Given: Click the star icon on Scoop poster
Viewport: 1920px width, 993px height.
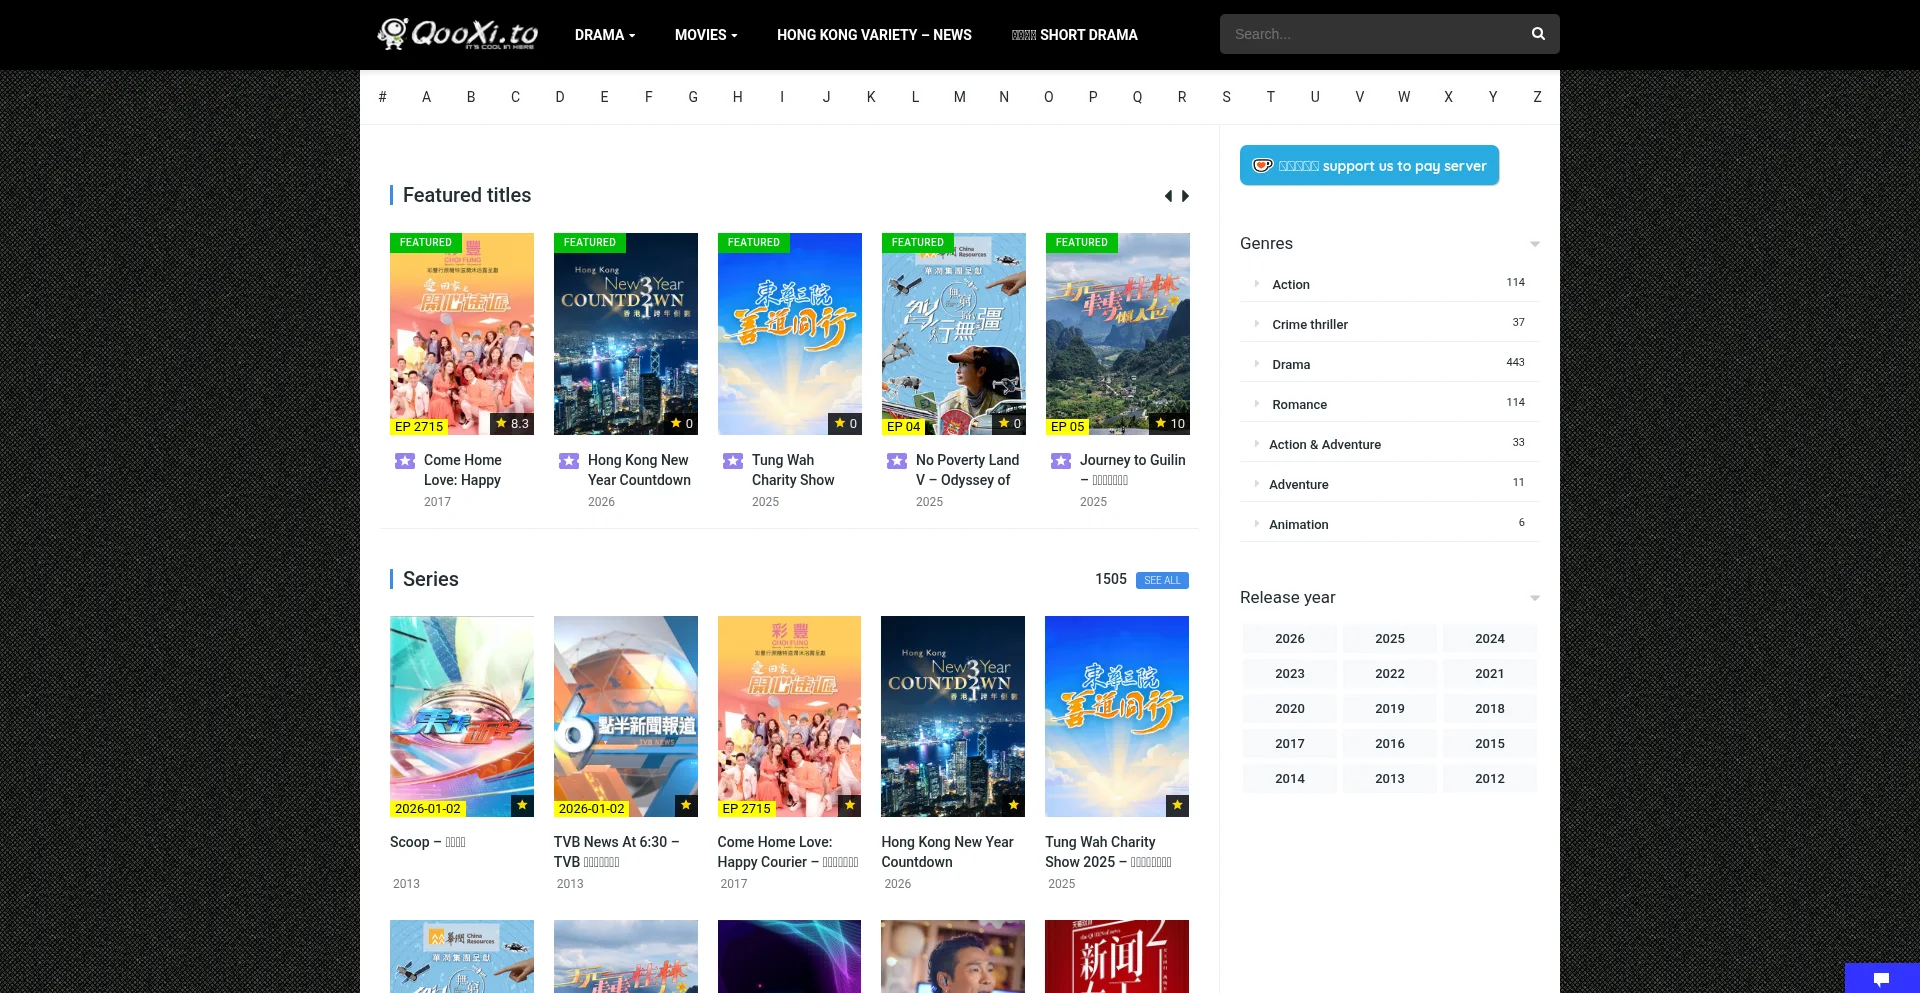Looking at the screenshot, I should click(522, 805).
